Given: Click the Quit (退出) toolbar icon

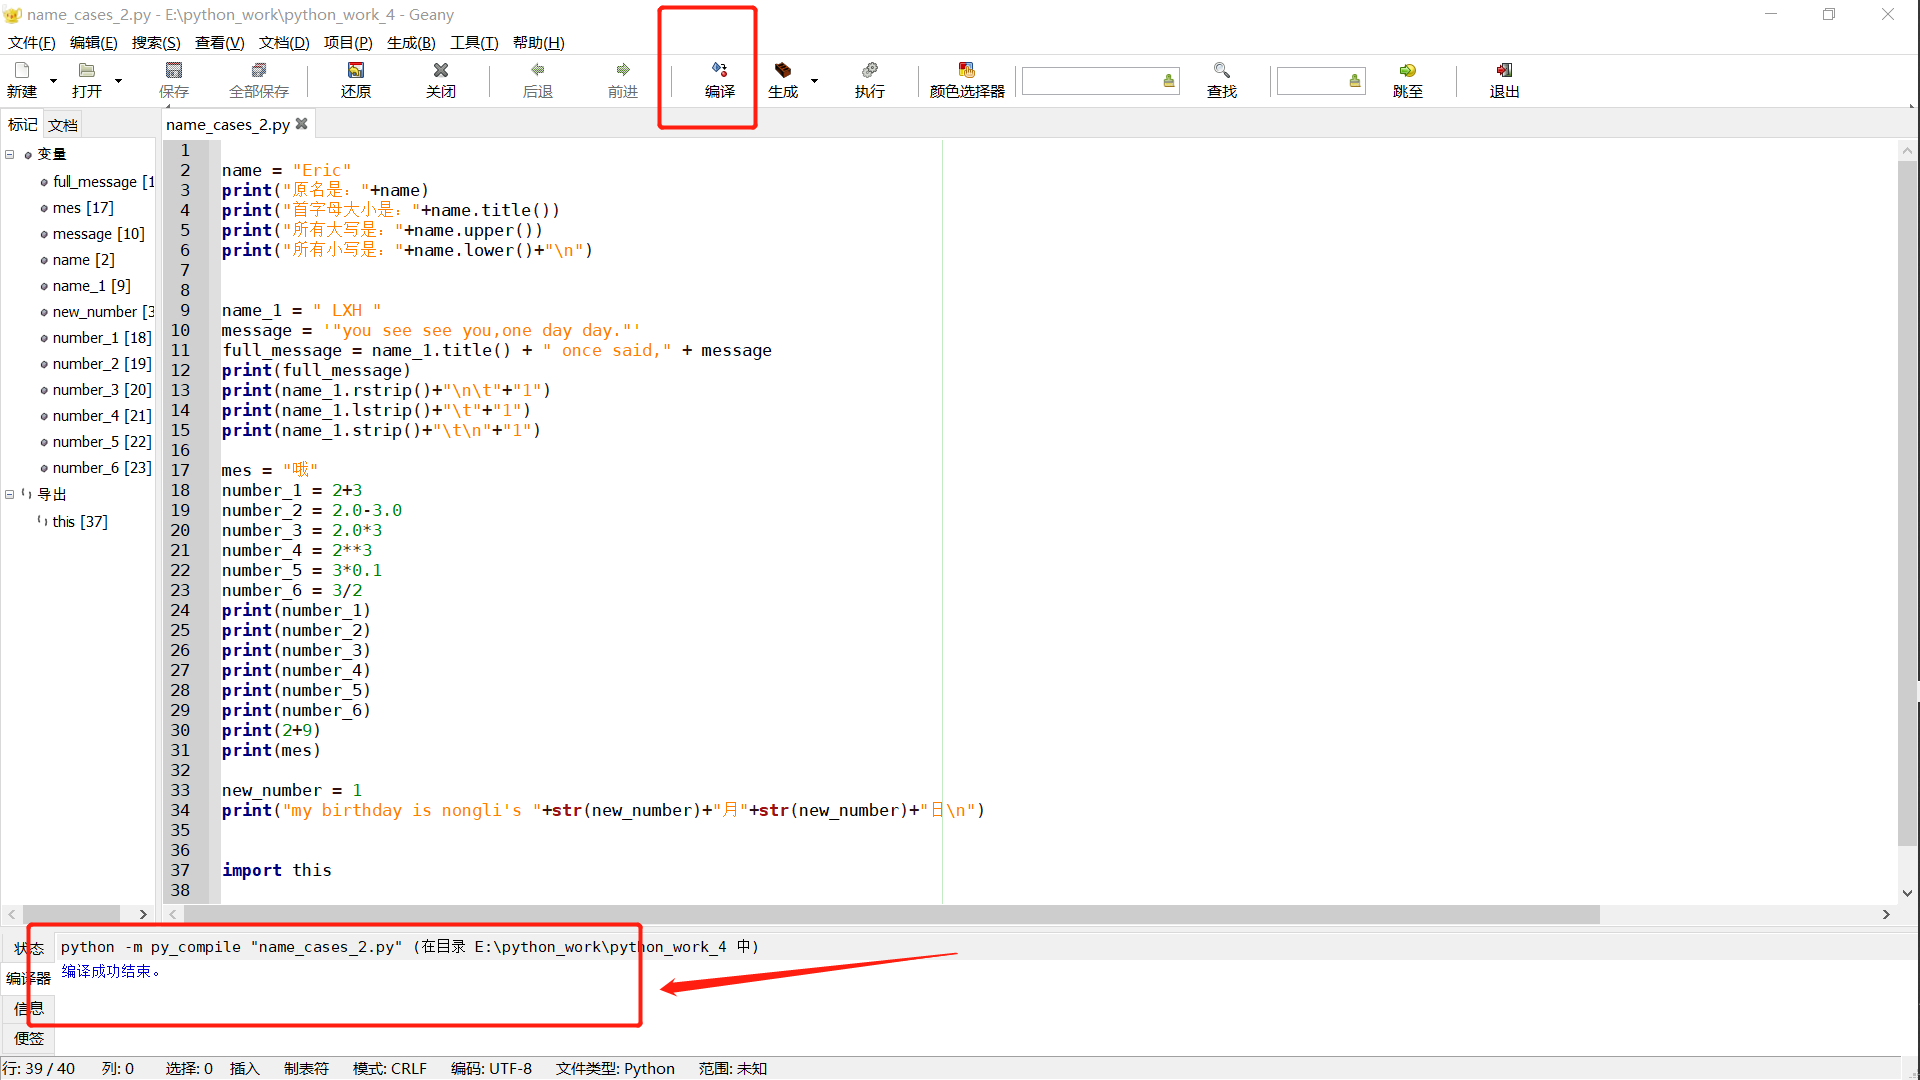Looking at the screenshot, I should click(x=1503, y=70).
